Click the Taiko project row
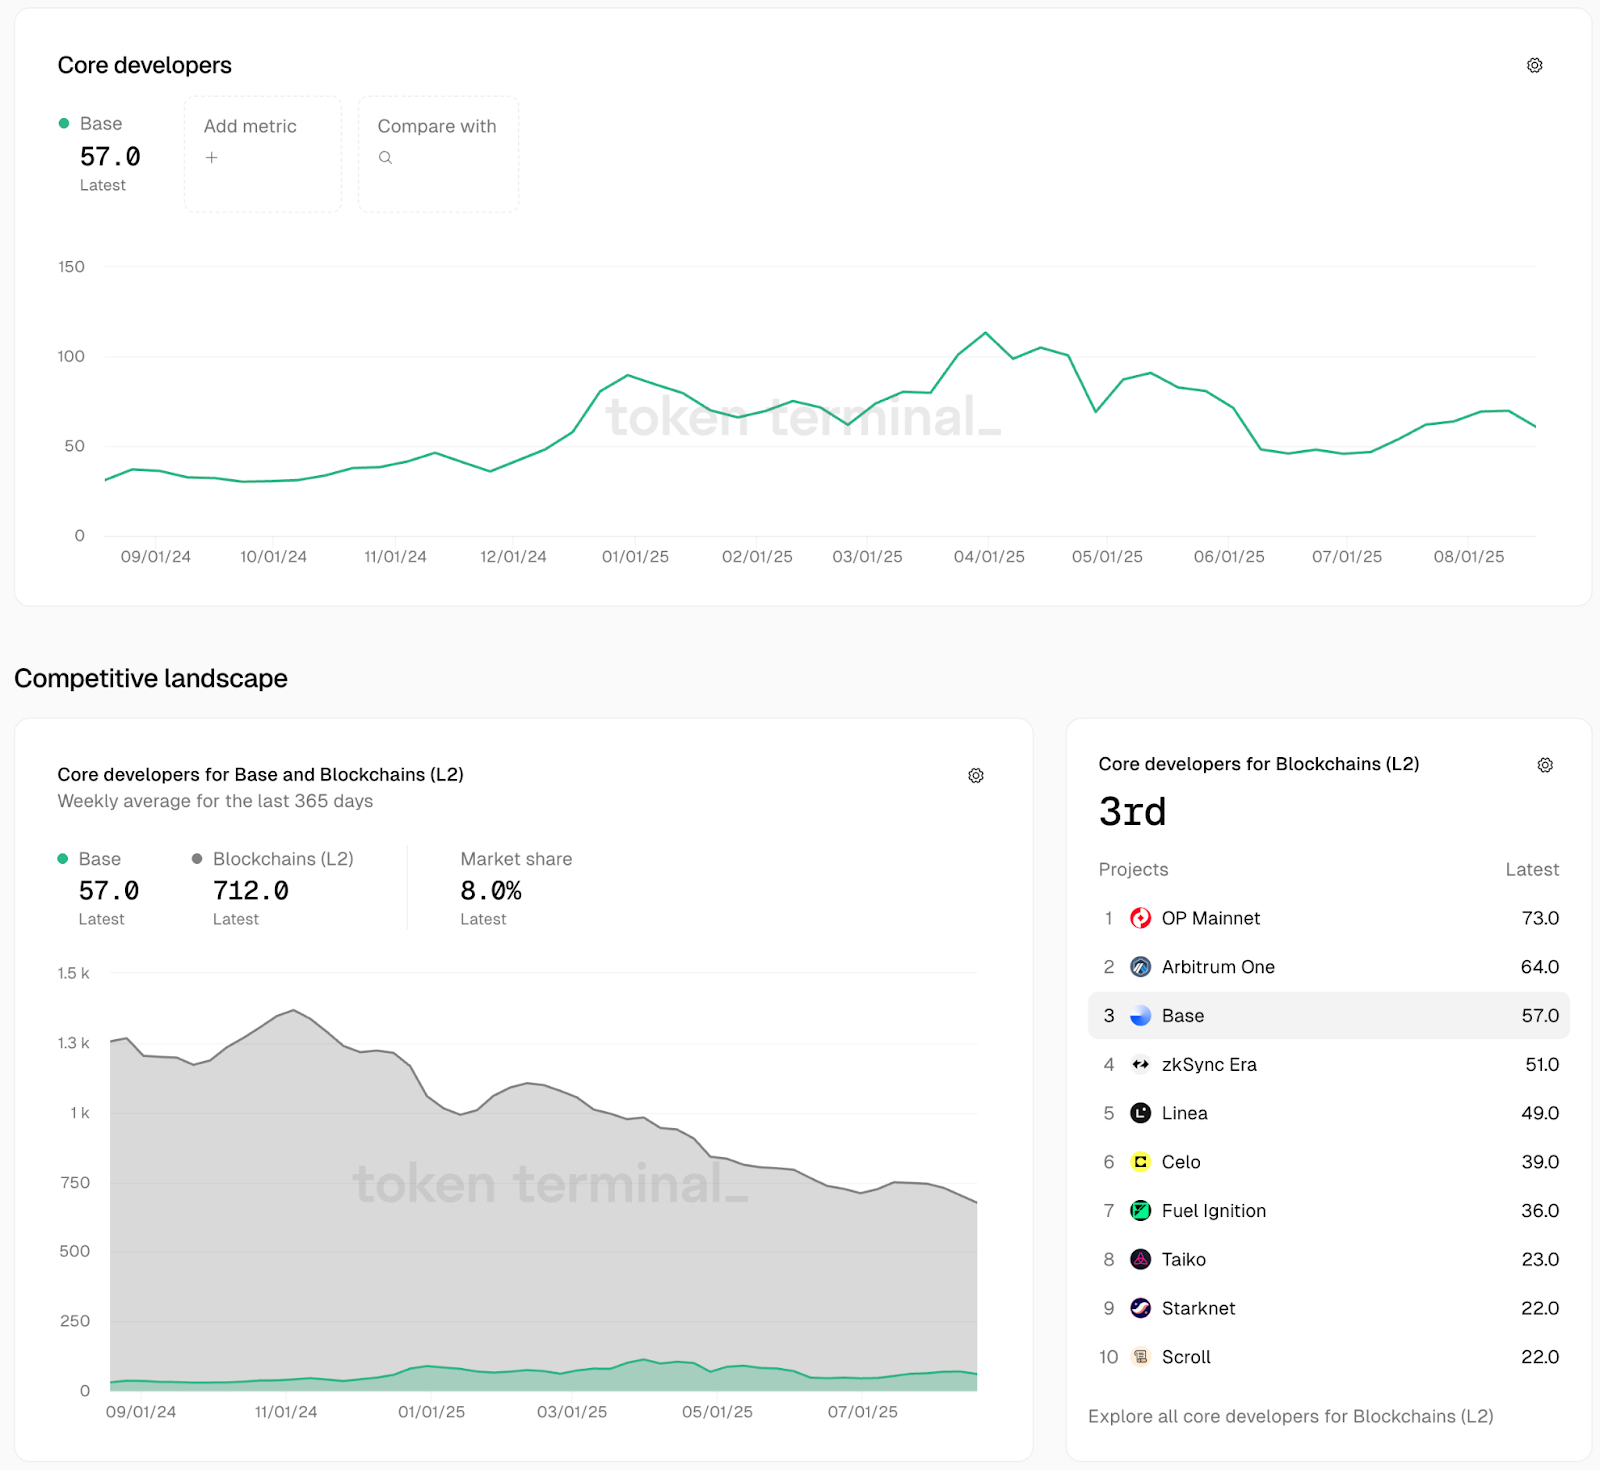The width and height of the screenshot is (1600, 1471). point(1328,1260)
